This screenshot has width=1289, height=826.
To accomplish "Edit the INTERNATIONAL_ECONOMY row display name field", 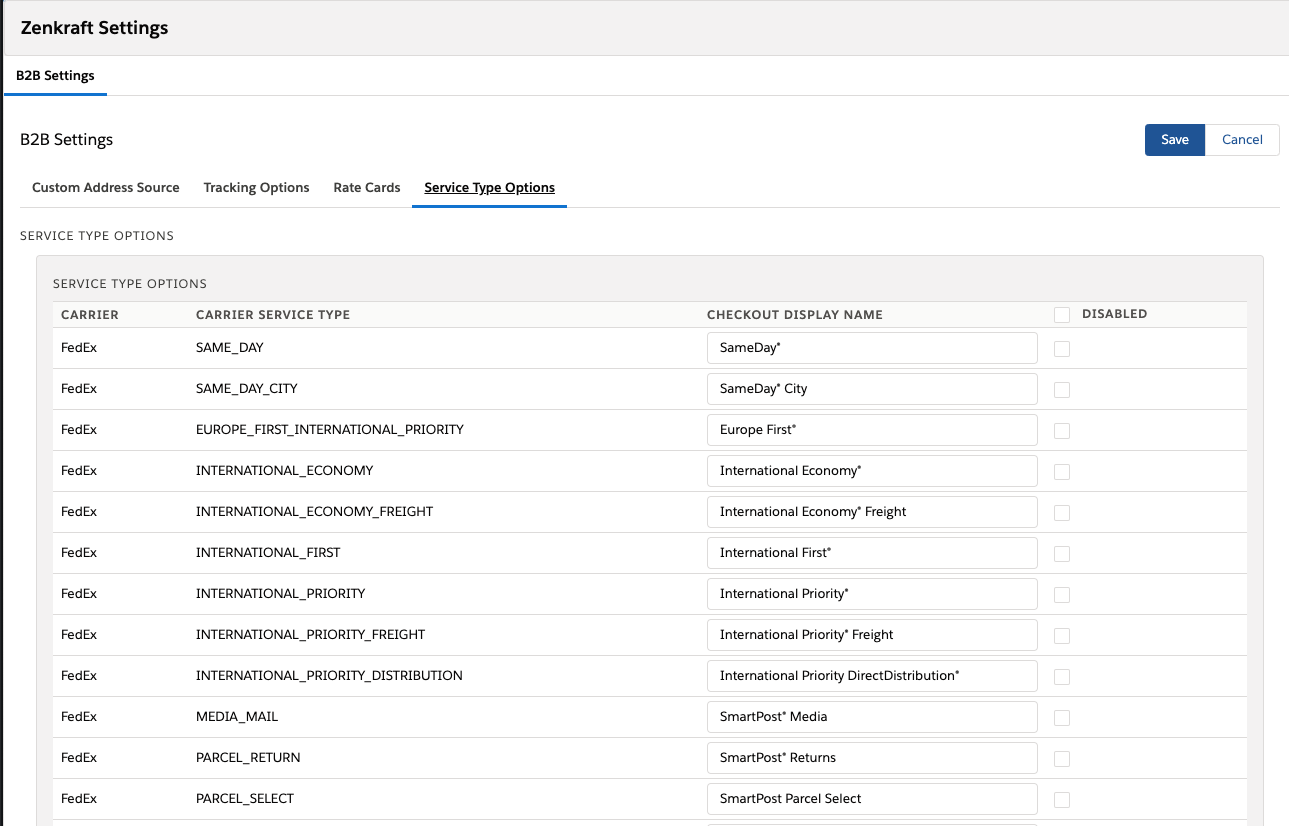I will pyautogui.click(x=872, y=471).
